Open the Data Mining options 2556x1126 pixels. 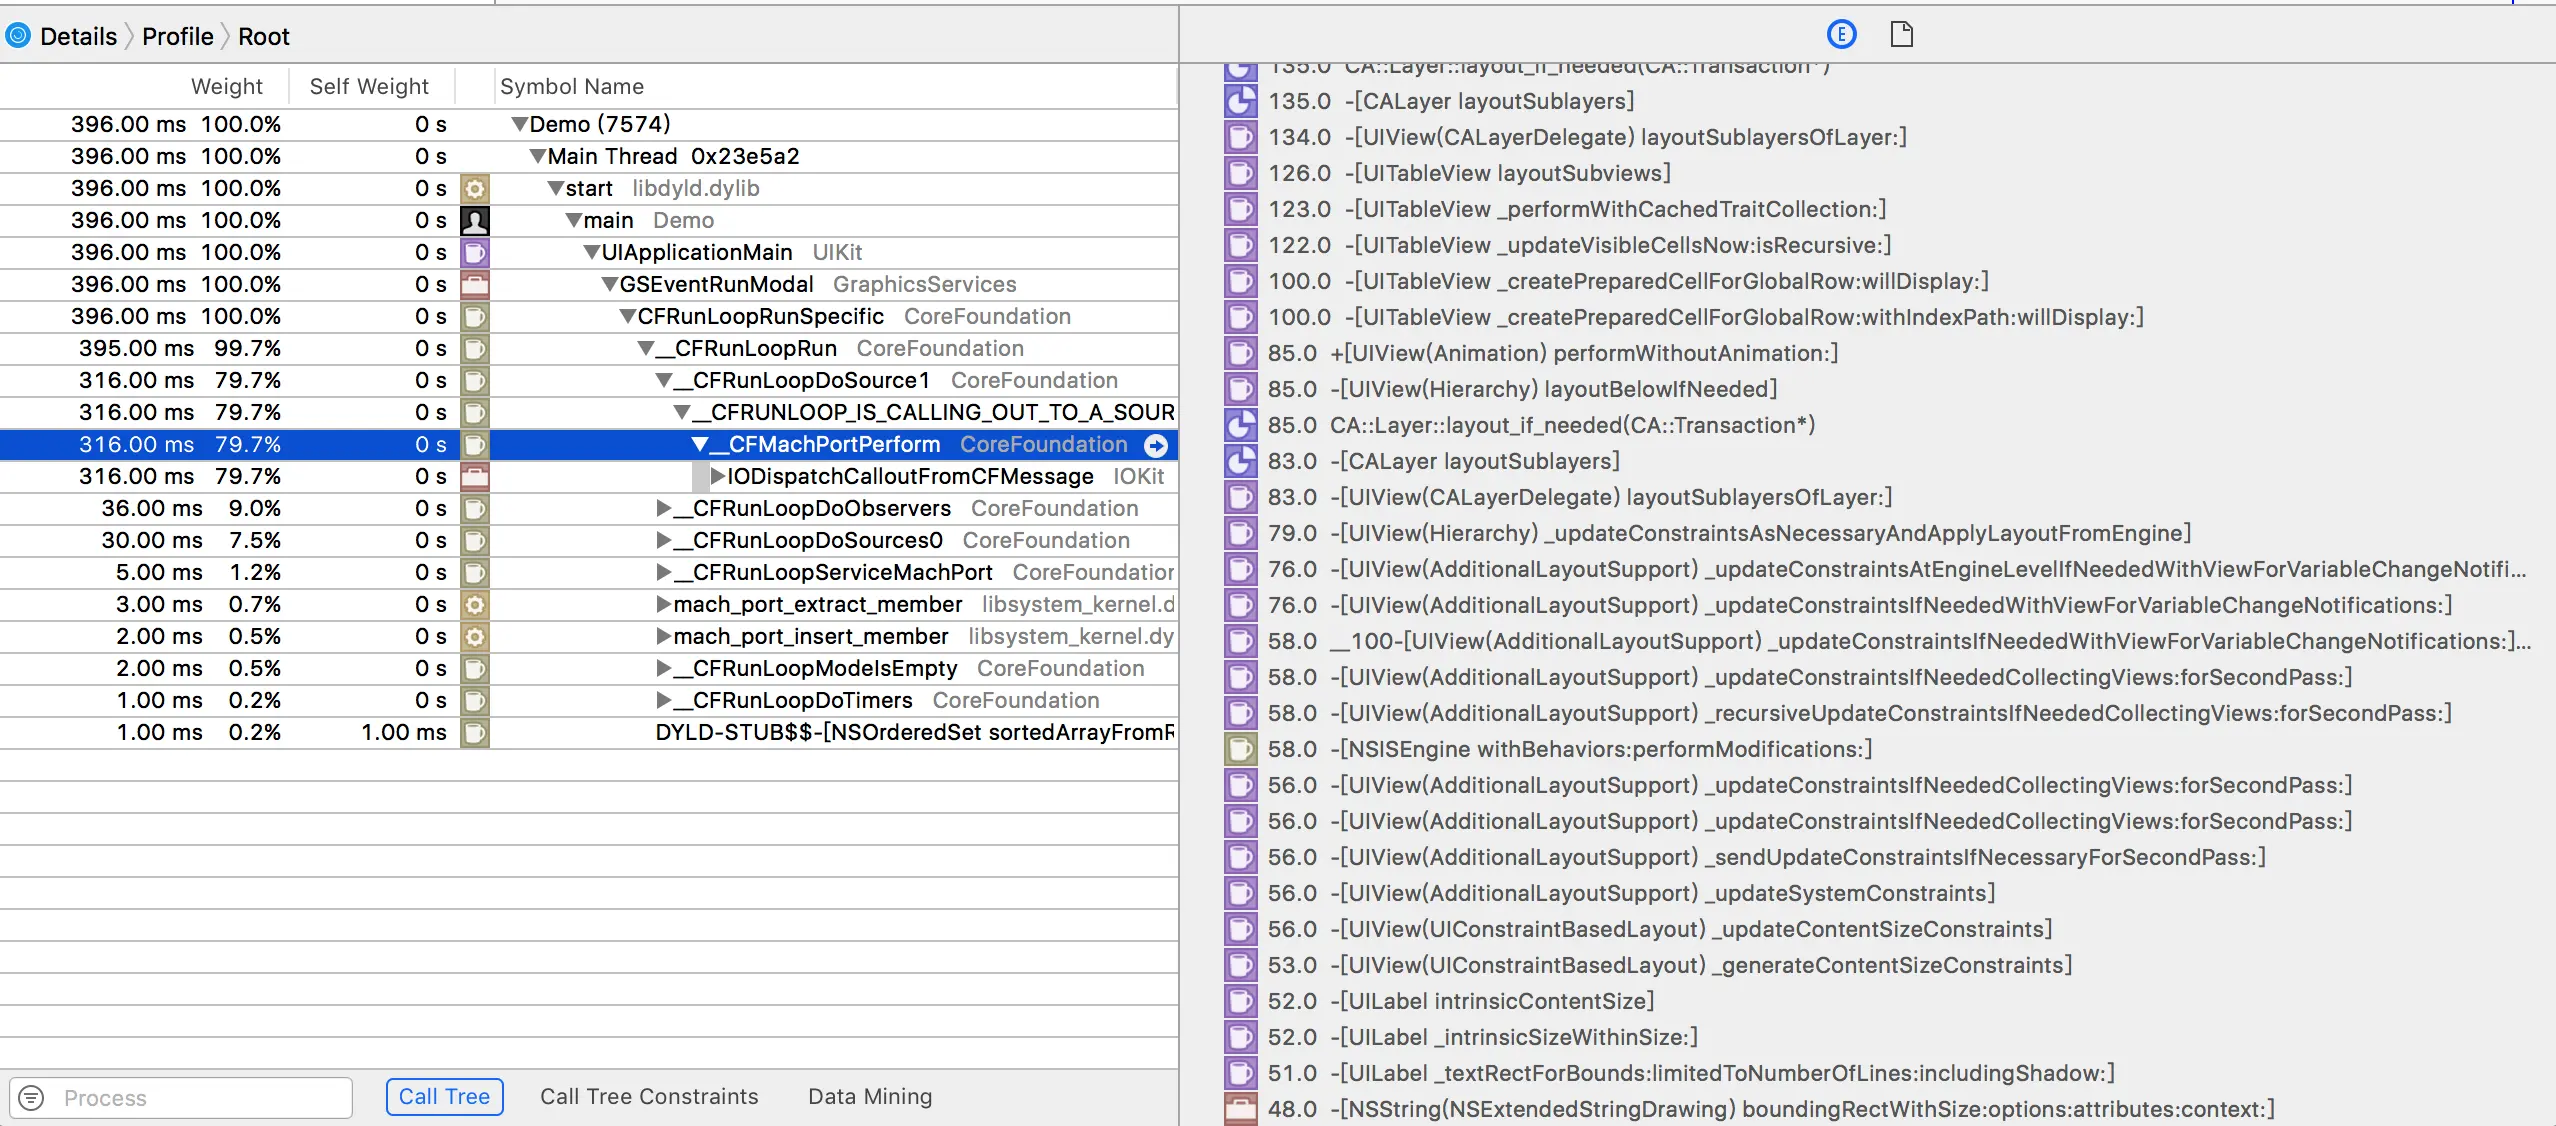[870, 1097]
